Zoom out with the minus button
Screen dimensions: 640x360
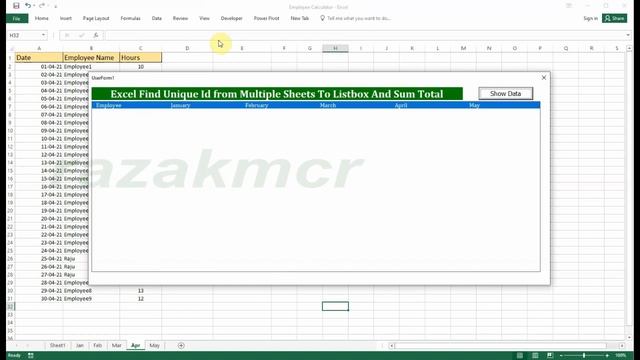pyautogui.click(x=562, y=356)
